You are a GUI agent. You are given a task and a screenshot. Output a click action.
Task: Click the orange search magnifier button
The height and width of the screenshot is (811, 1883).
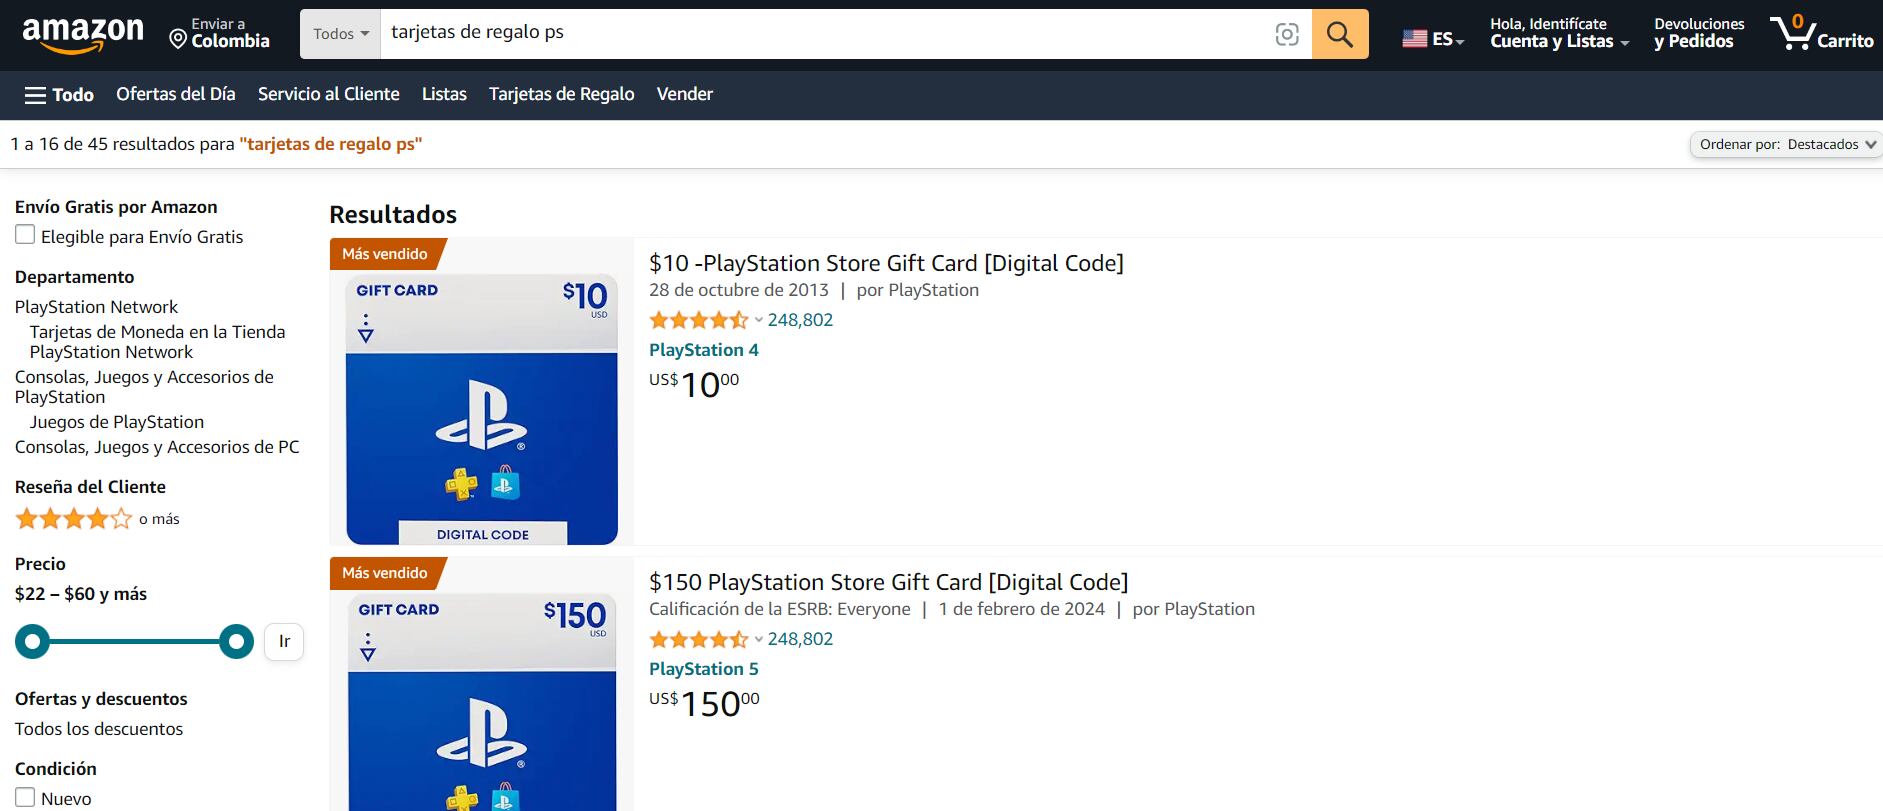1339,34
